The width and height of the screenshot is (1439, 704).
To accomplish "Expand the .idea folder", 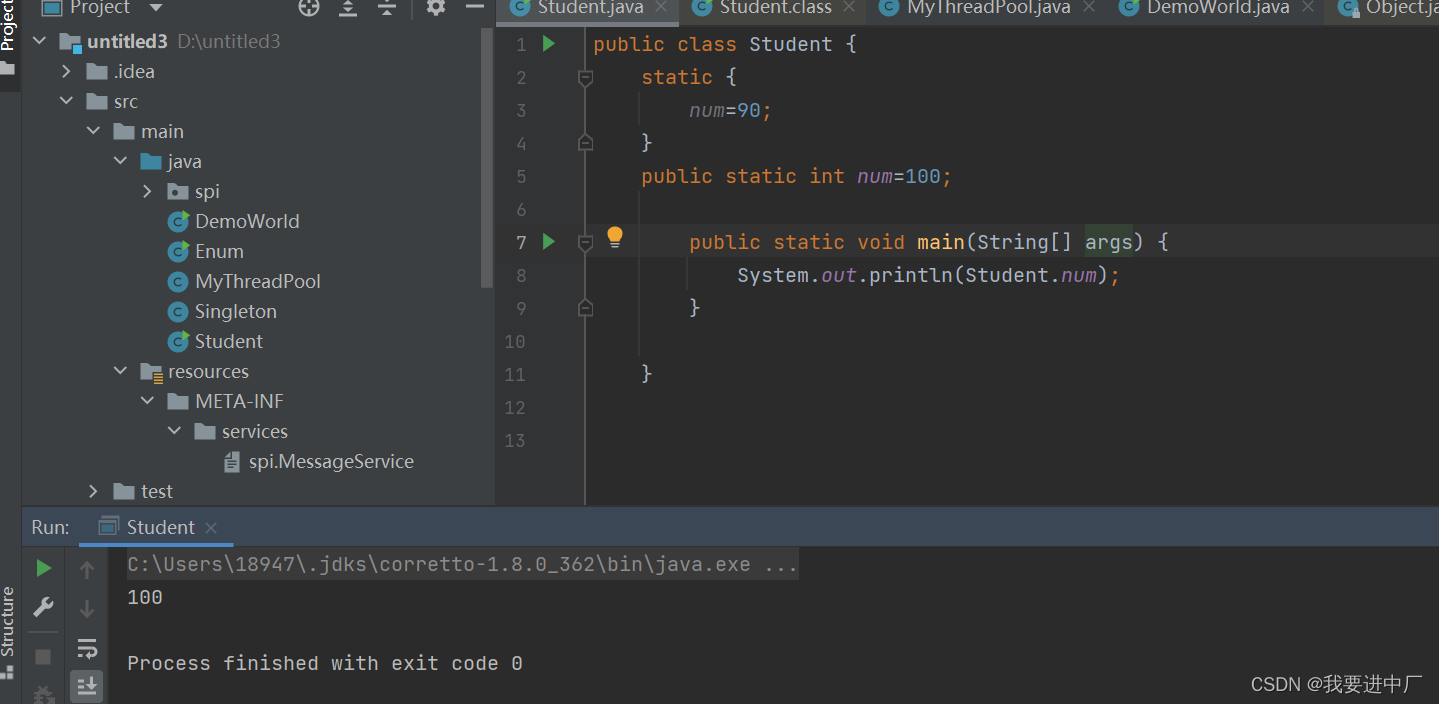I will pos(67,72).
